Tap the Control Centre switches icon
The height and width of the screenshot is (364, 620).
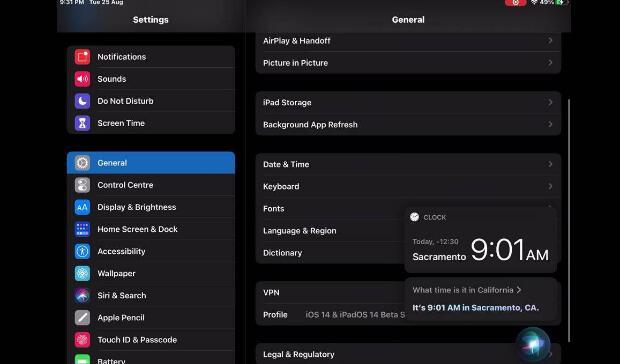[82, 185]
